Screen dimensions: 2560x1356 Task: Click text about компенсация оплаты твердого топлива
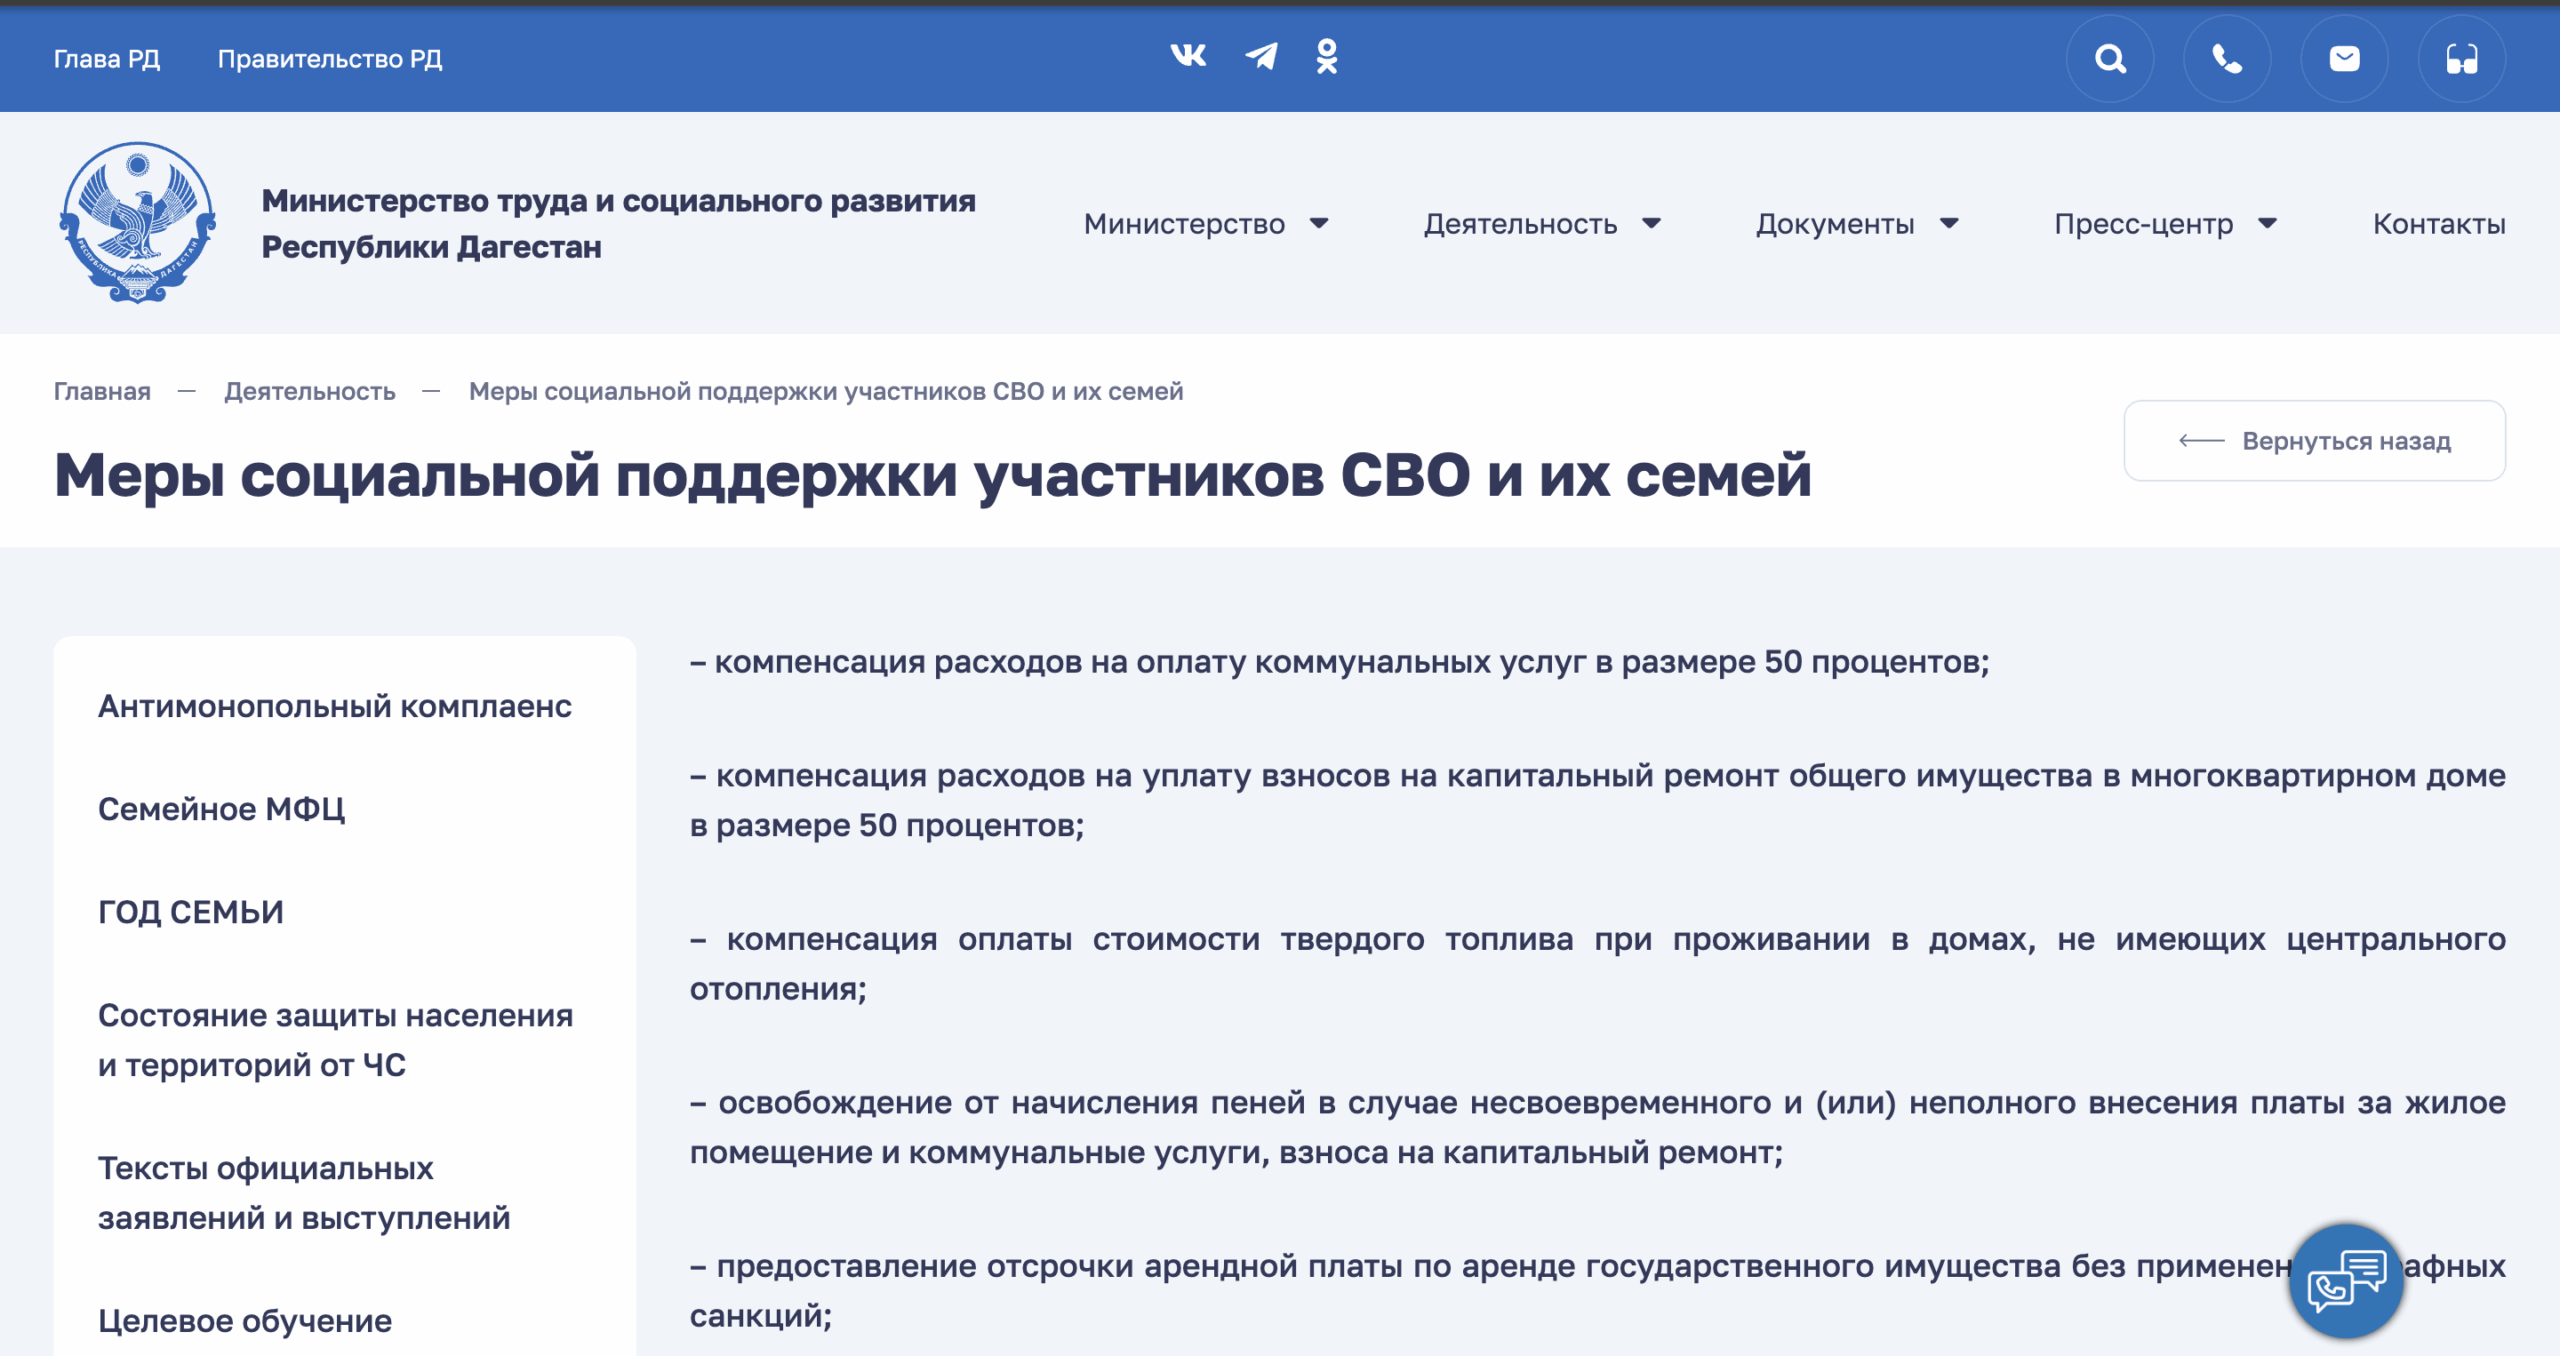tap(1598, 964)
